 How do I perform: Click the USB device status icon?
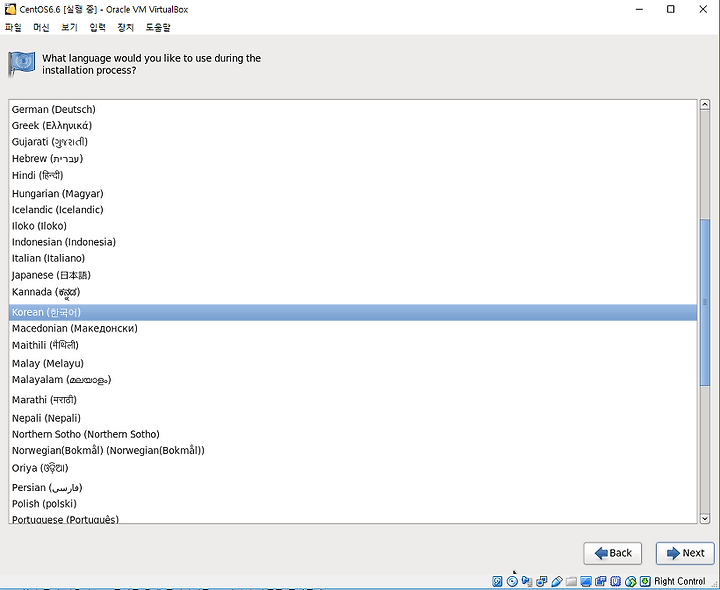(557, 581)
